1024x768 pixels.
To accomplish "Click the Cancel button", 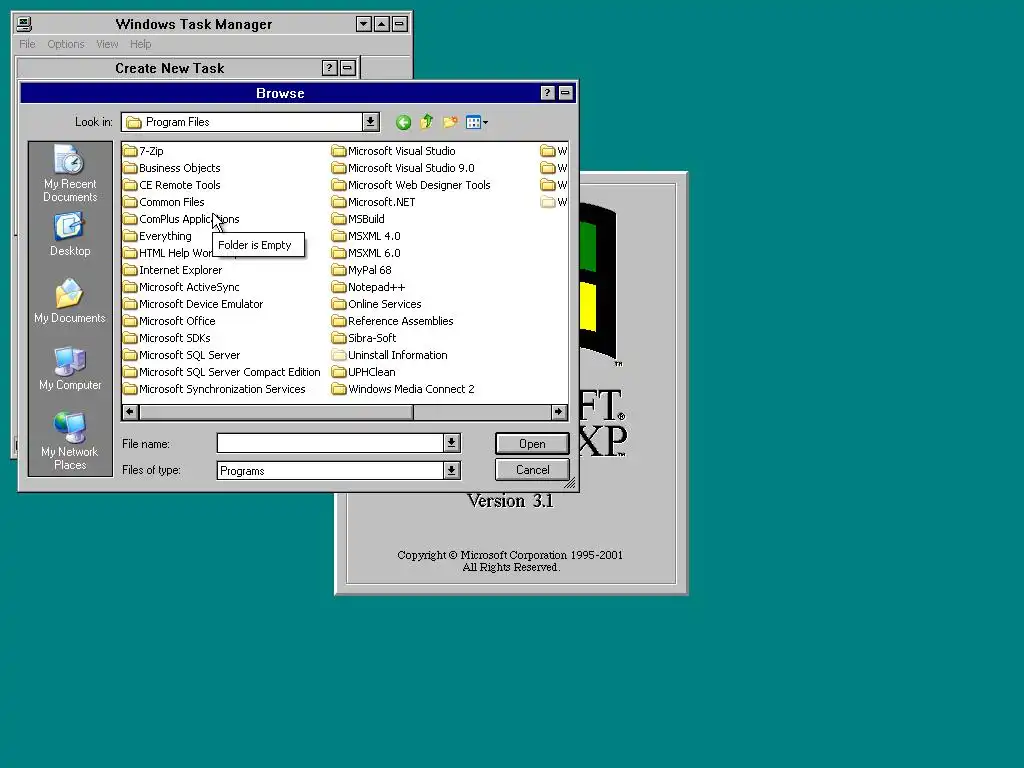I will pos(532,470).
